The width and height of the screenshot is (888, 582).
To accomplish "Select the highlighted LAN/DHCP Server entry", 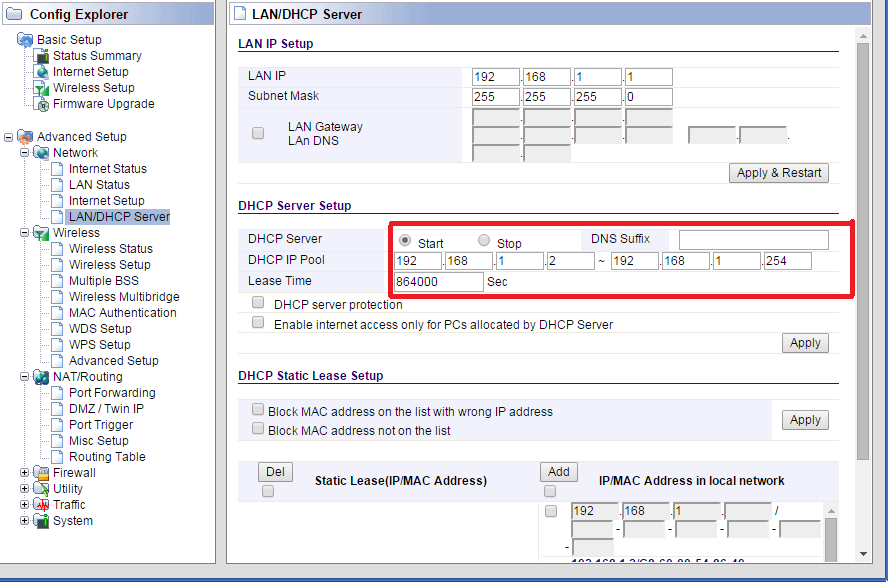I will [118, 217].
